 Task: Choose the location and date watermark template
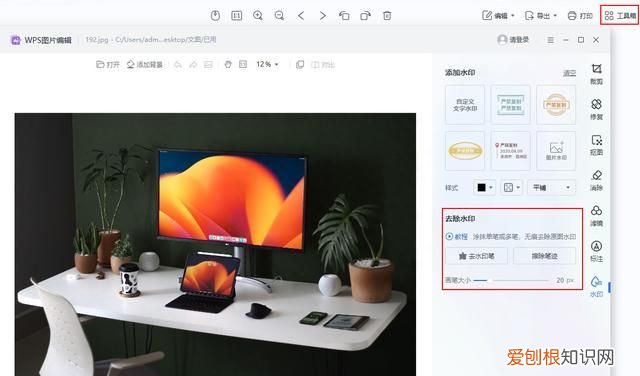click(x=511, y=151)
